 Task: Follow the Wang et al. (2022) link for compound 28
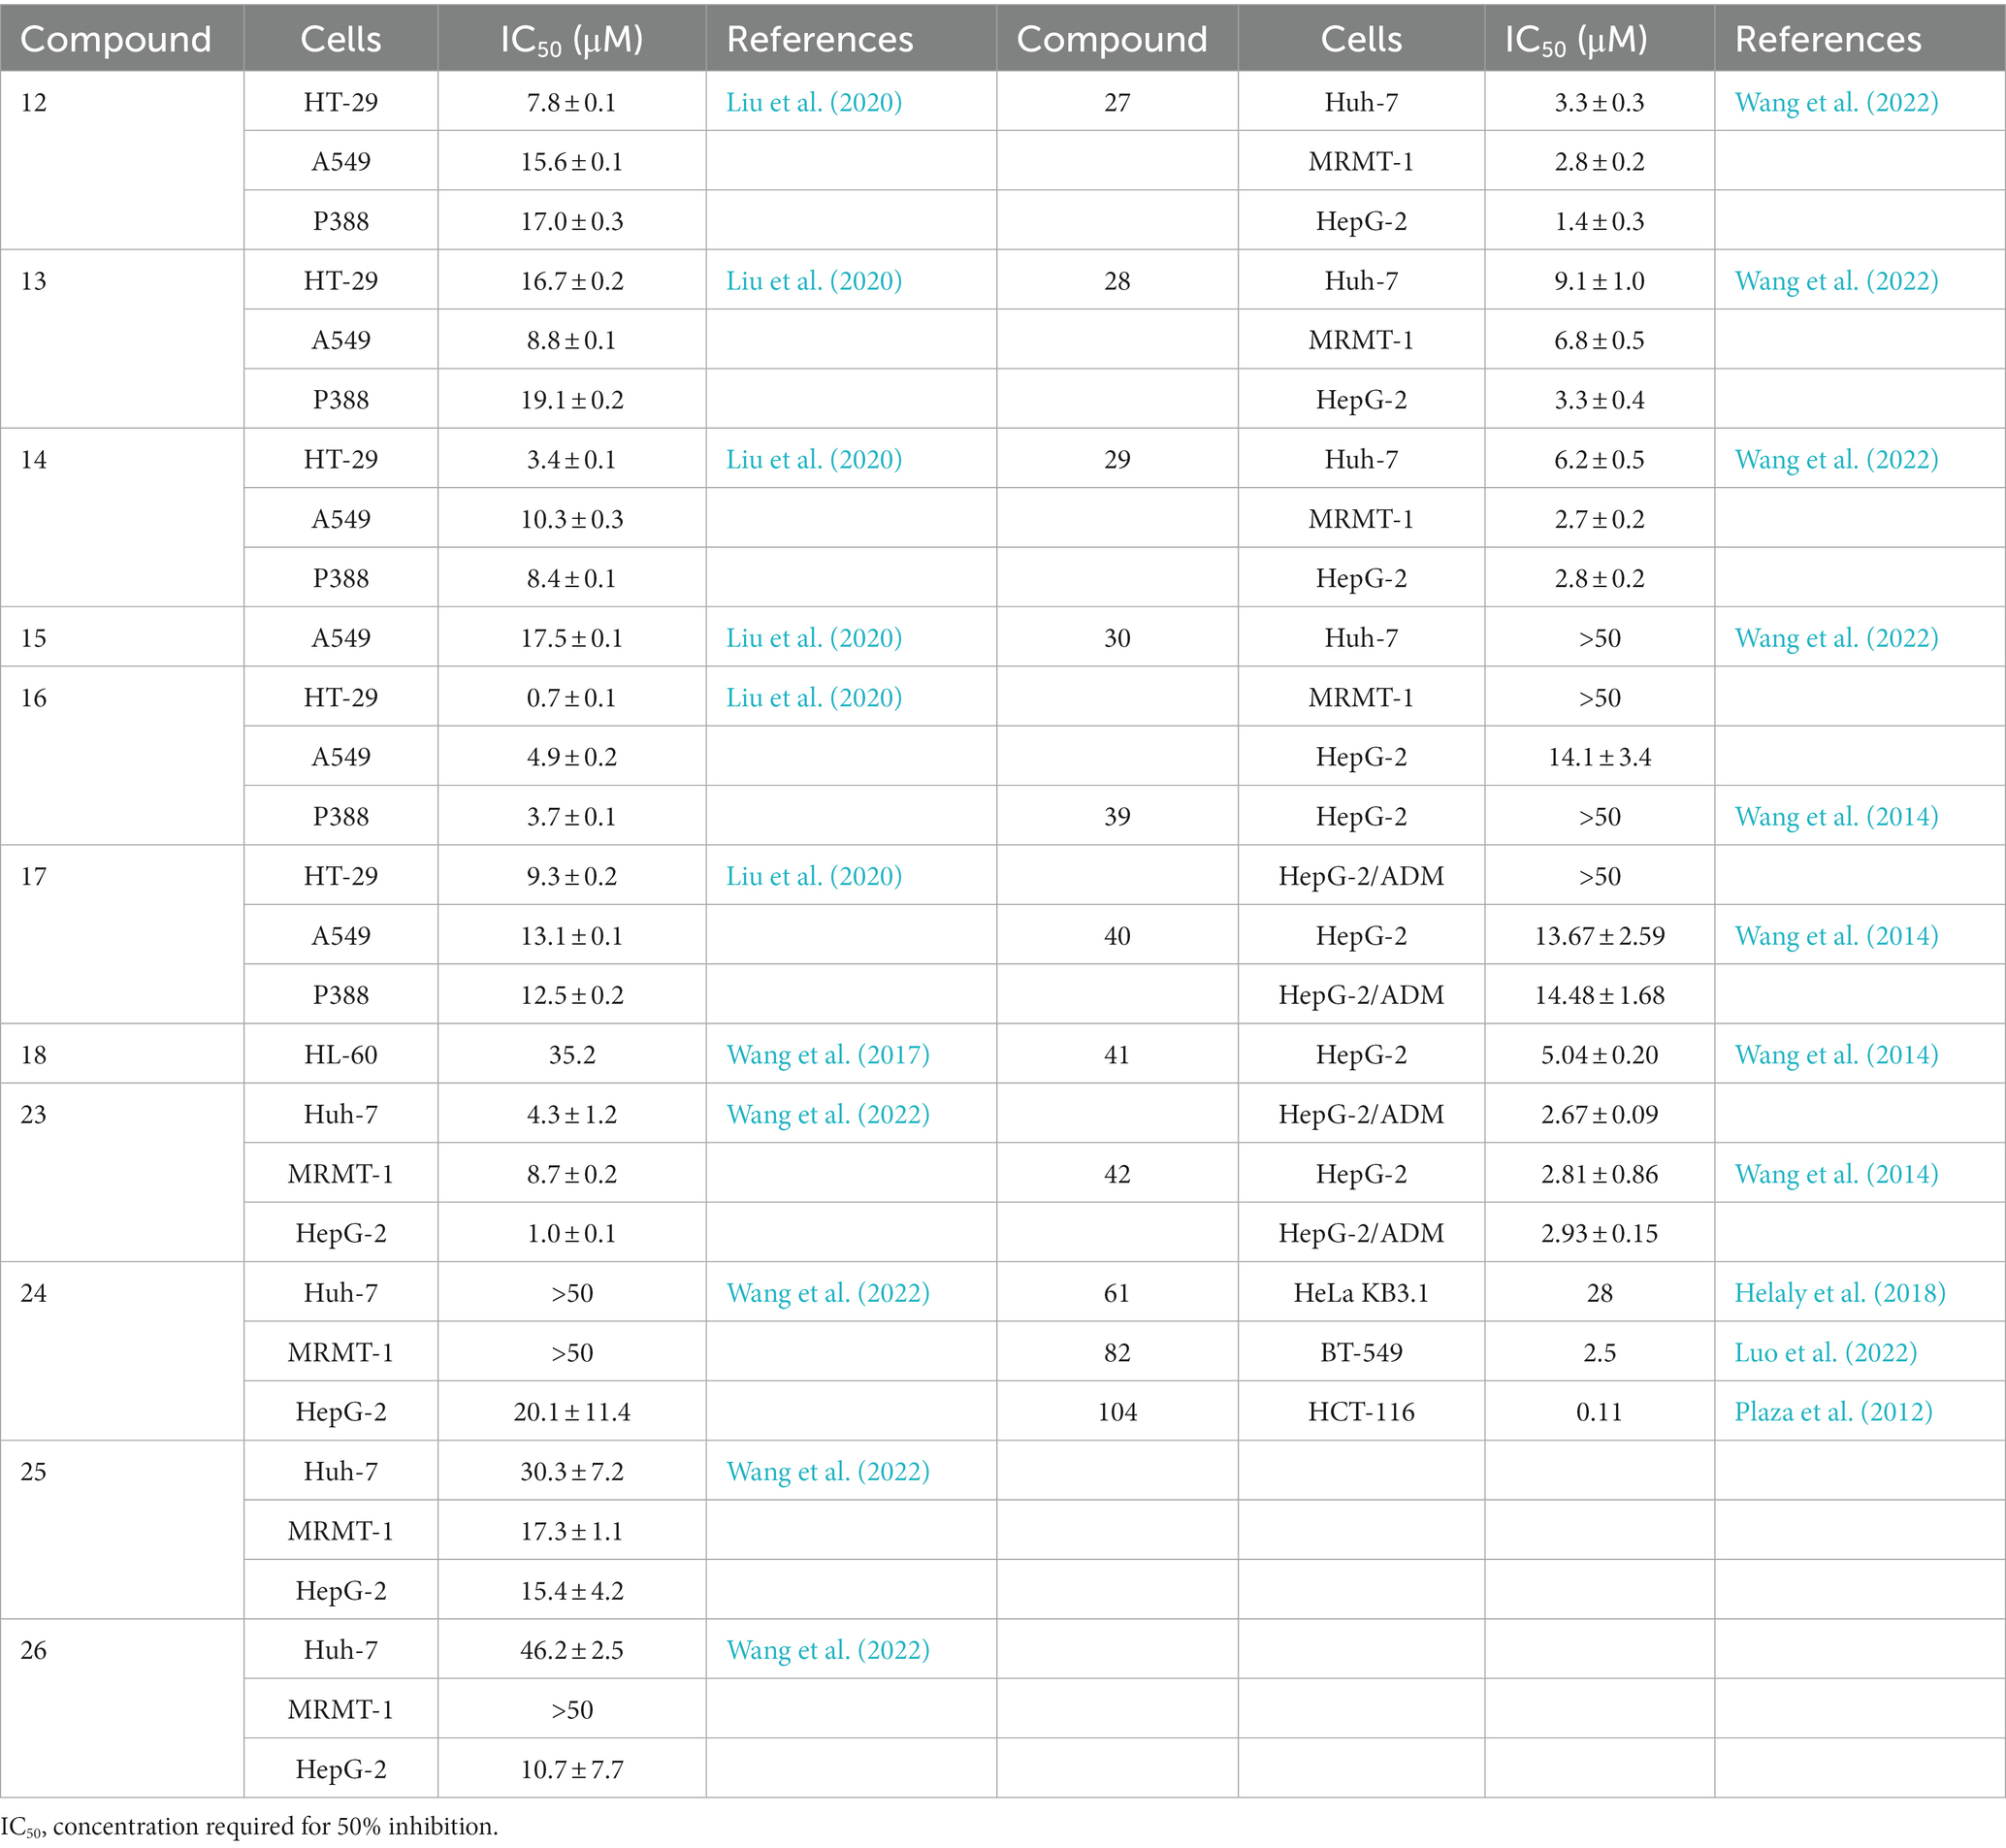pyautogui.click(x=1836, y=281)
